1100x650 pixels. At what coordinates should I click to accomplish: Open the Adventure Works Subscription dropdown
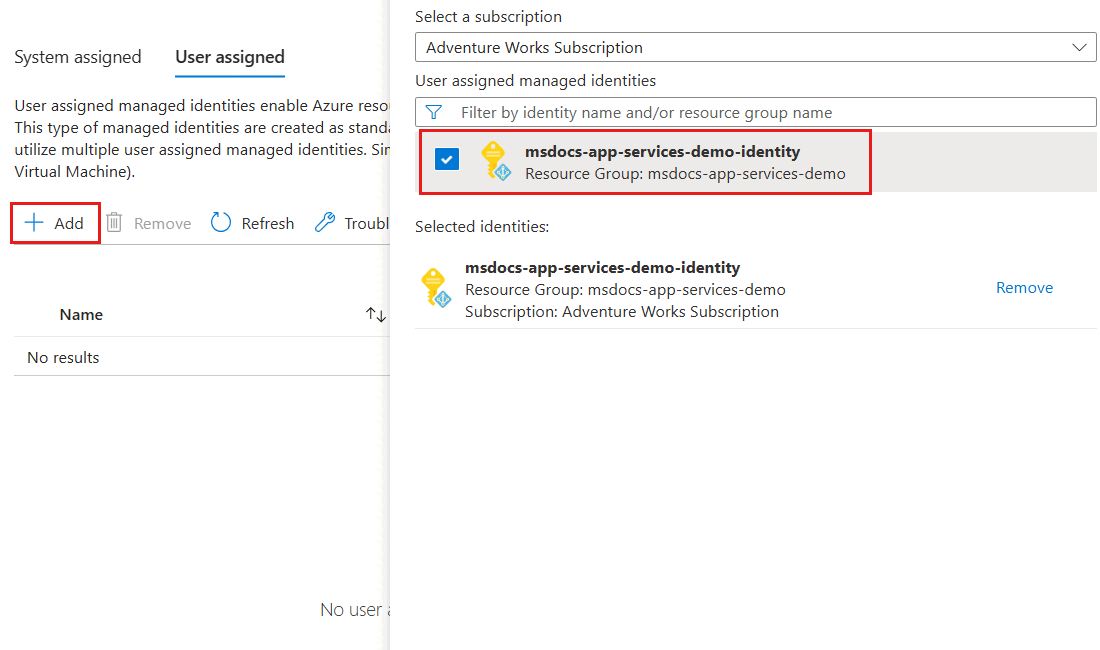756,47
